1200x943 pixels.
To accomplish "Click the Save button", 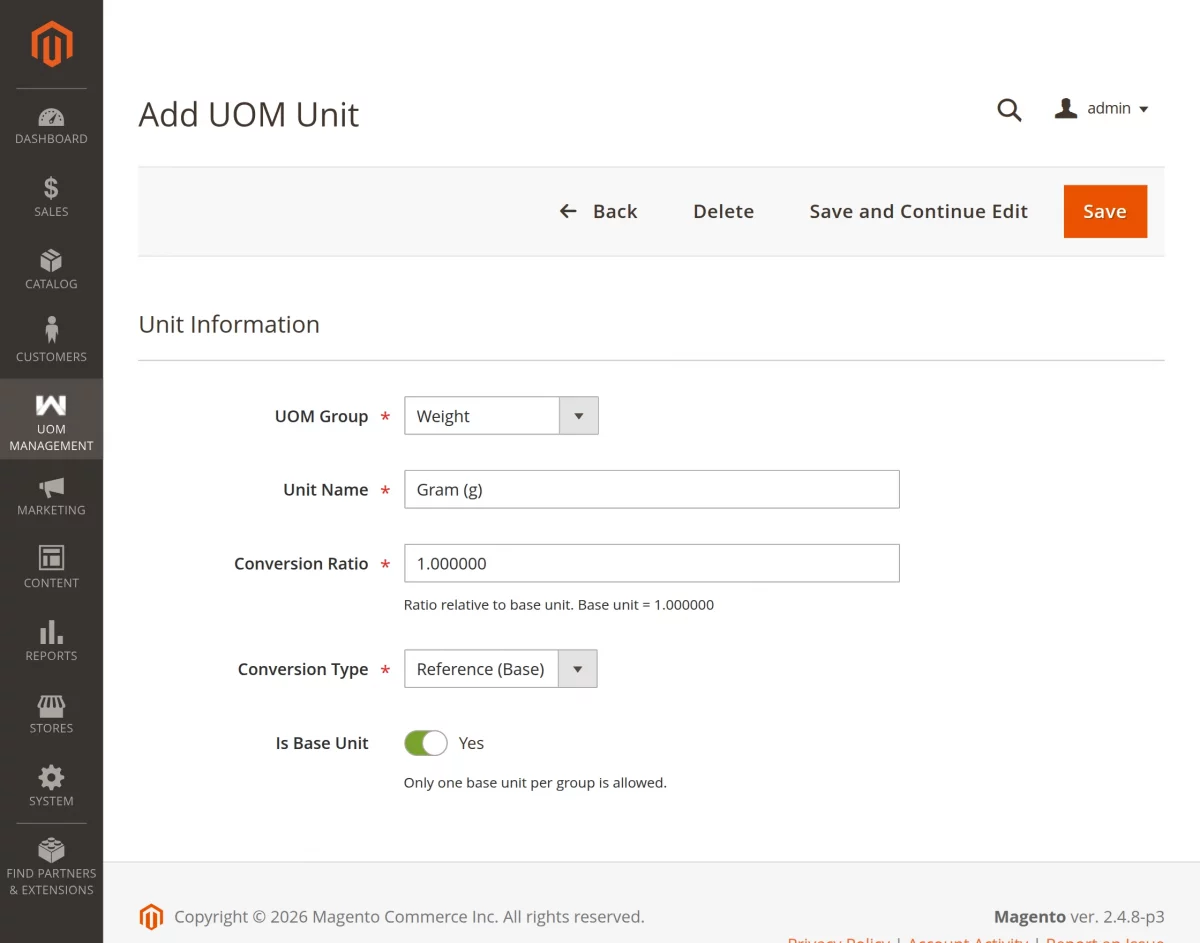I will click(1105, 211).
